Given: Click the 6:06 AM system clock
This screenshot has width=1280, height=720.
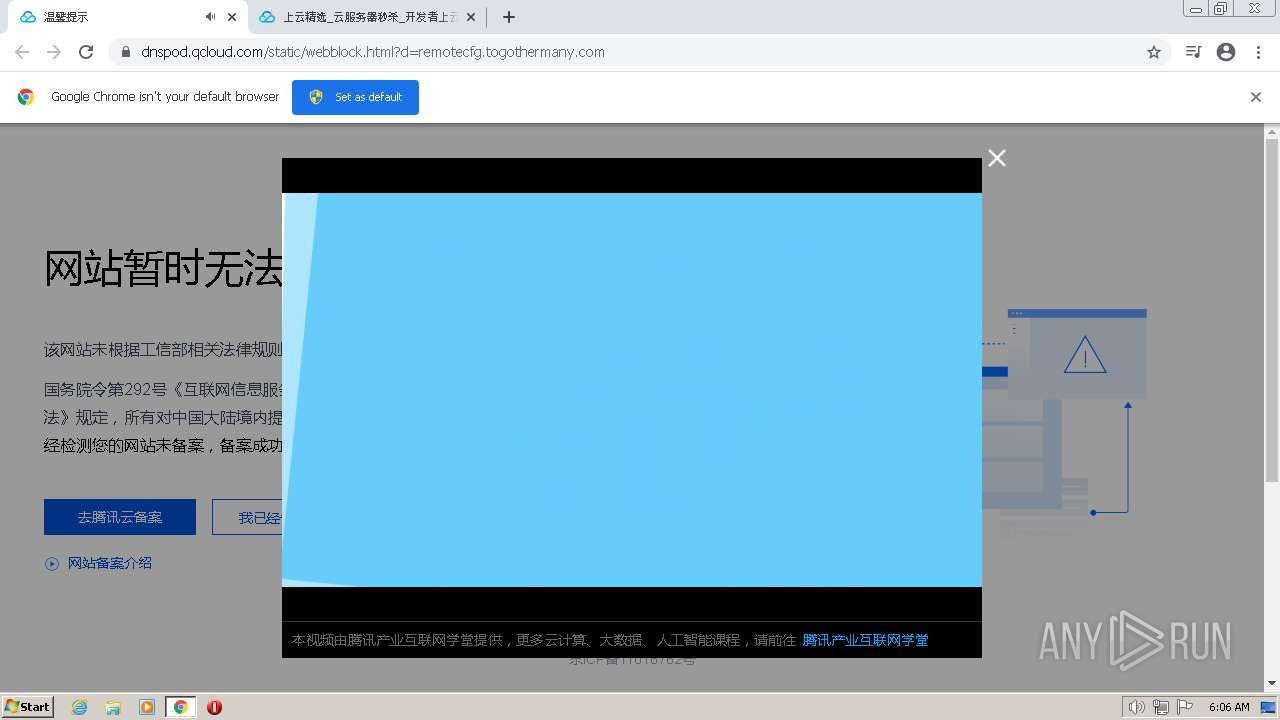Looking at the screenshot, I should pos(1229,707).
